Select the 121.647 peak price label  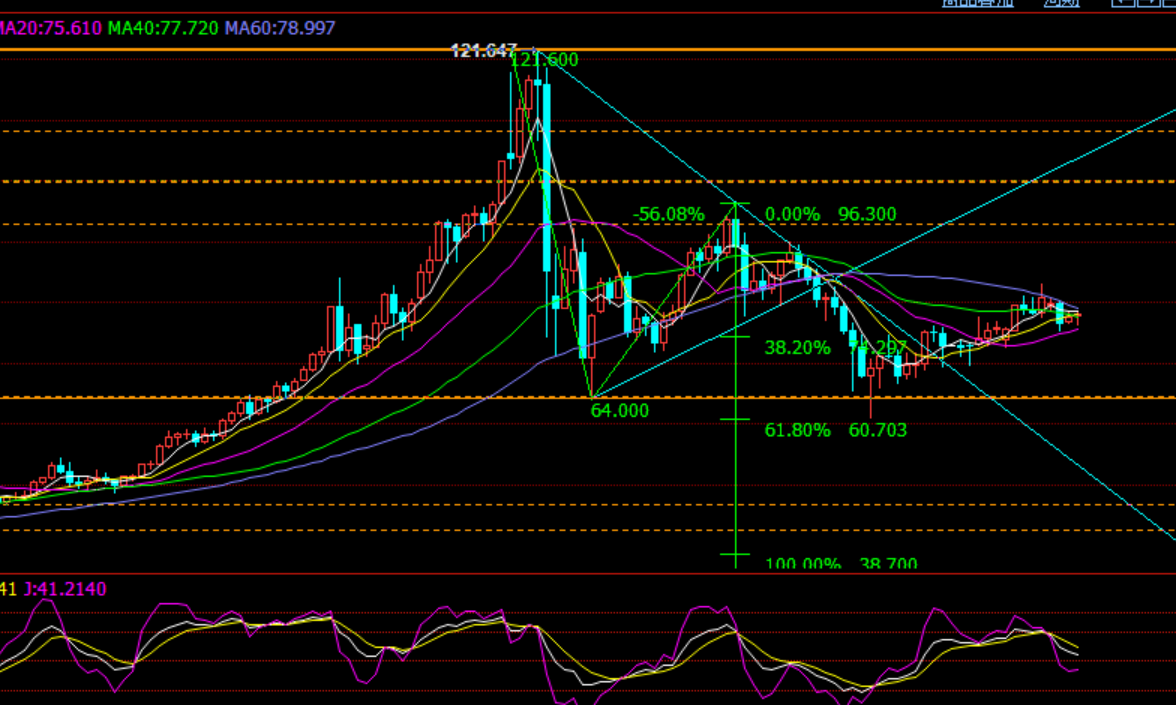point(483,50)
